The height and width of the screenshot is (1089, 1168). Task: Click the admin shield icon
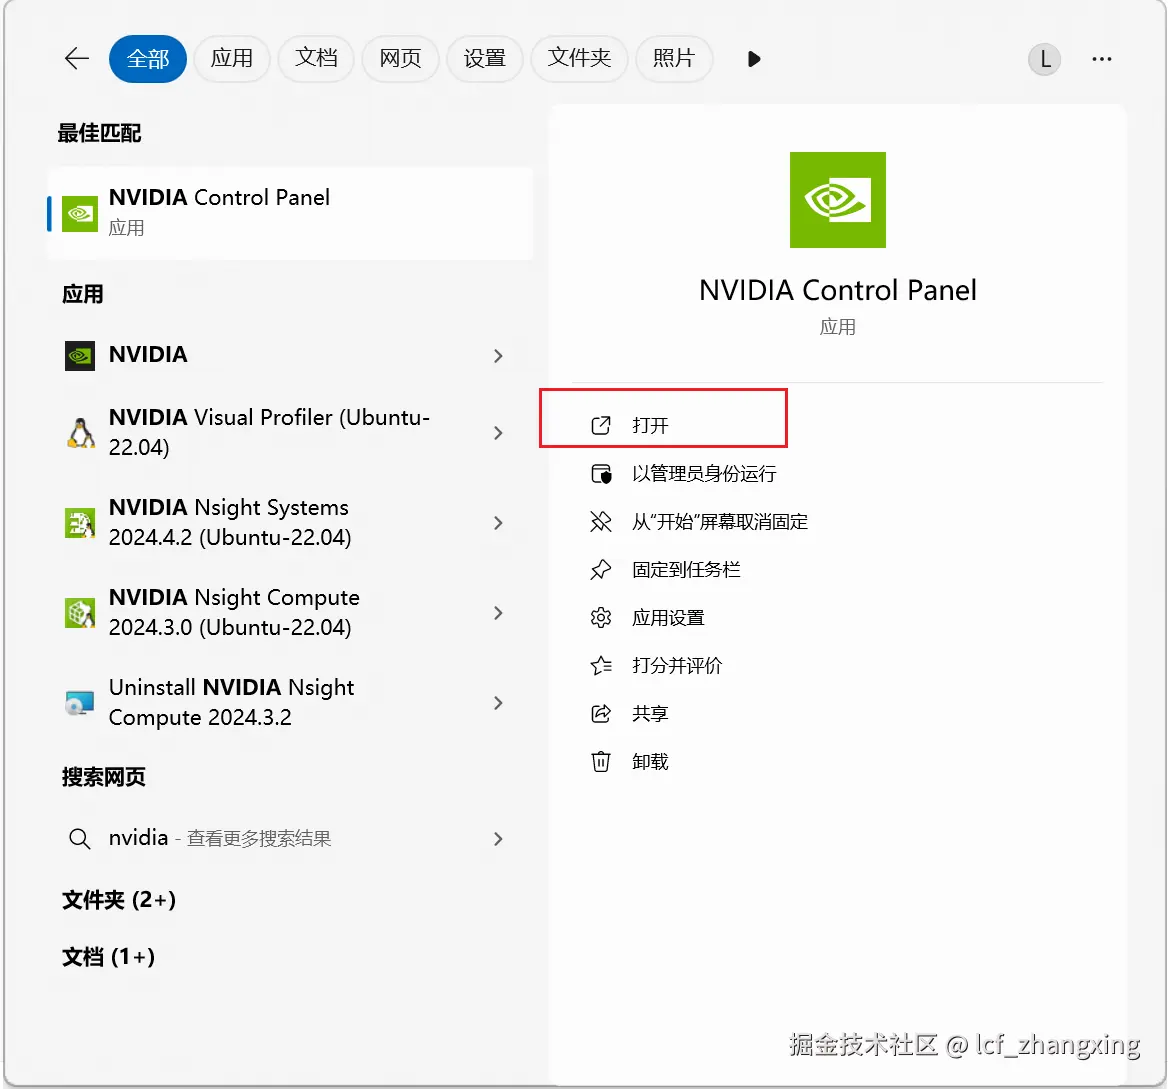click(601, 474)
